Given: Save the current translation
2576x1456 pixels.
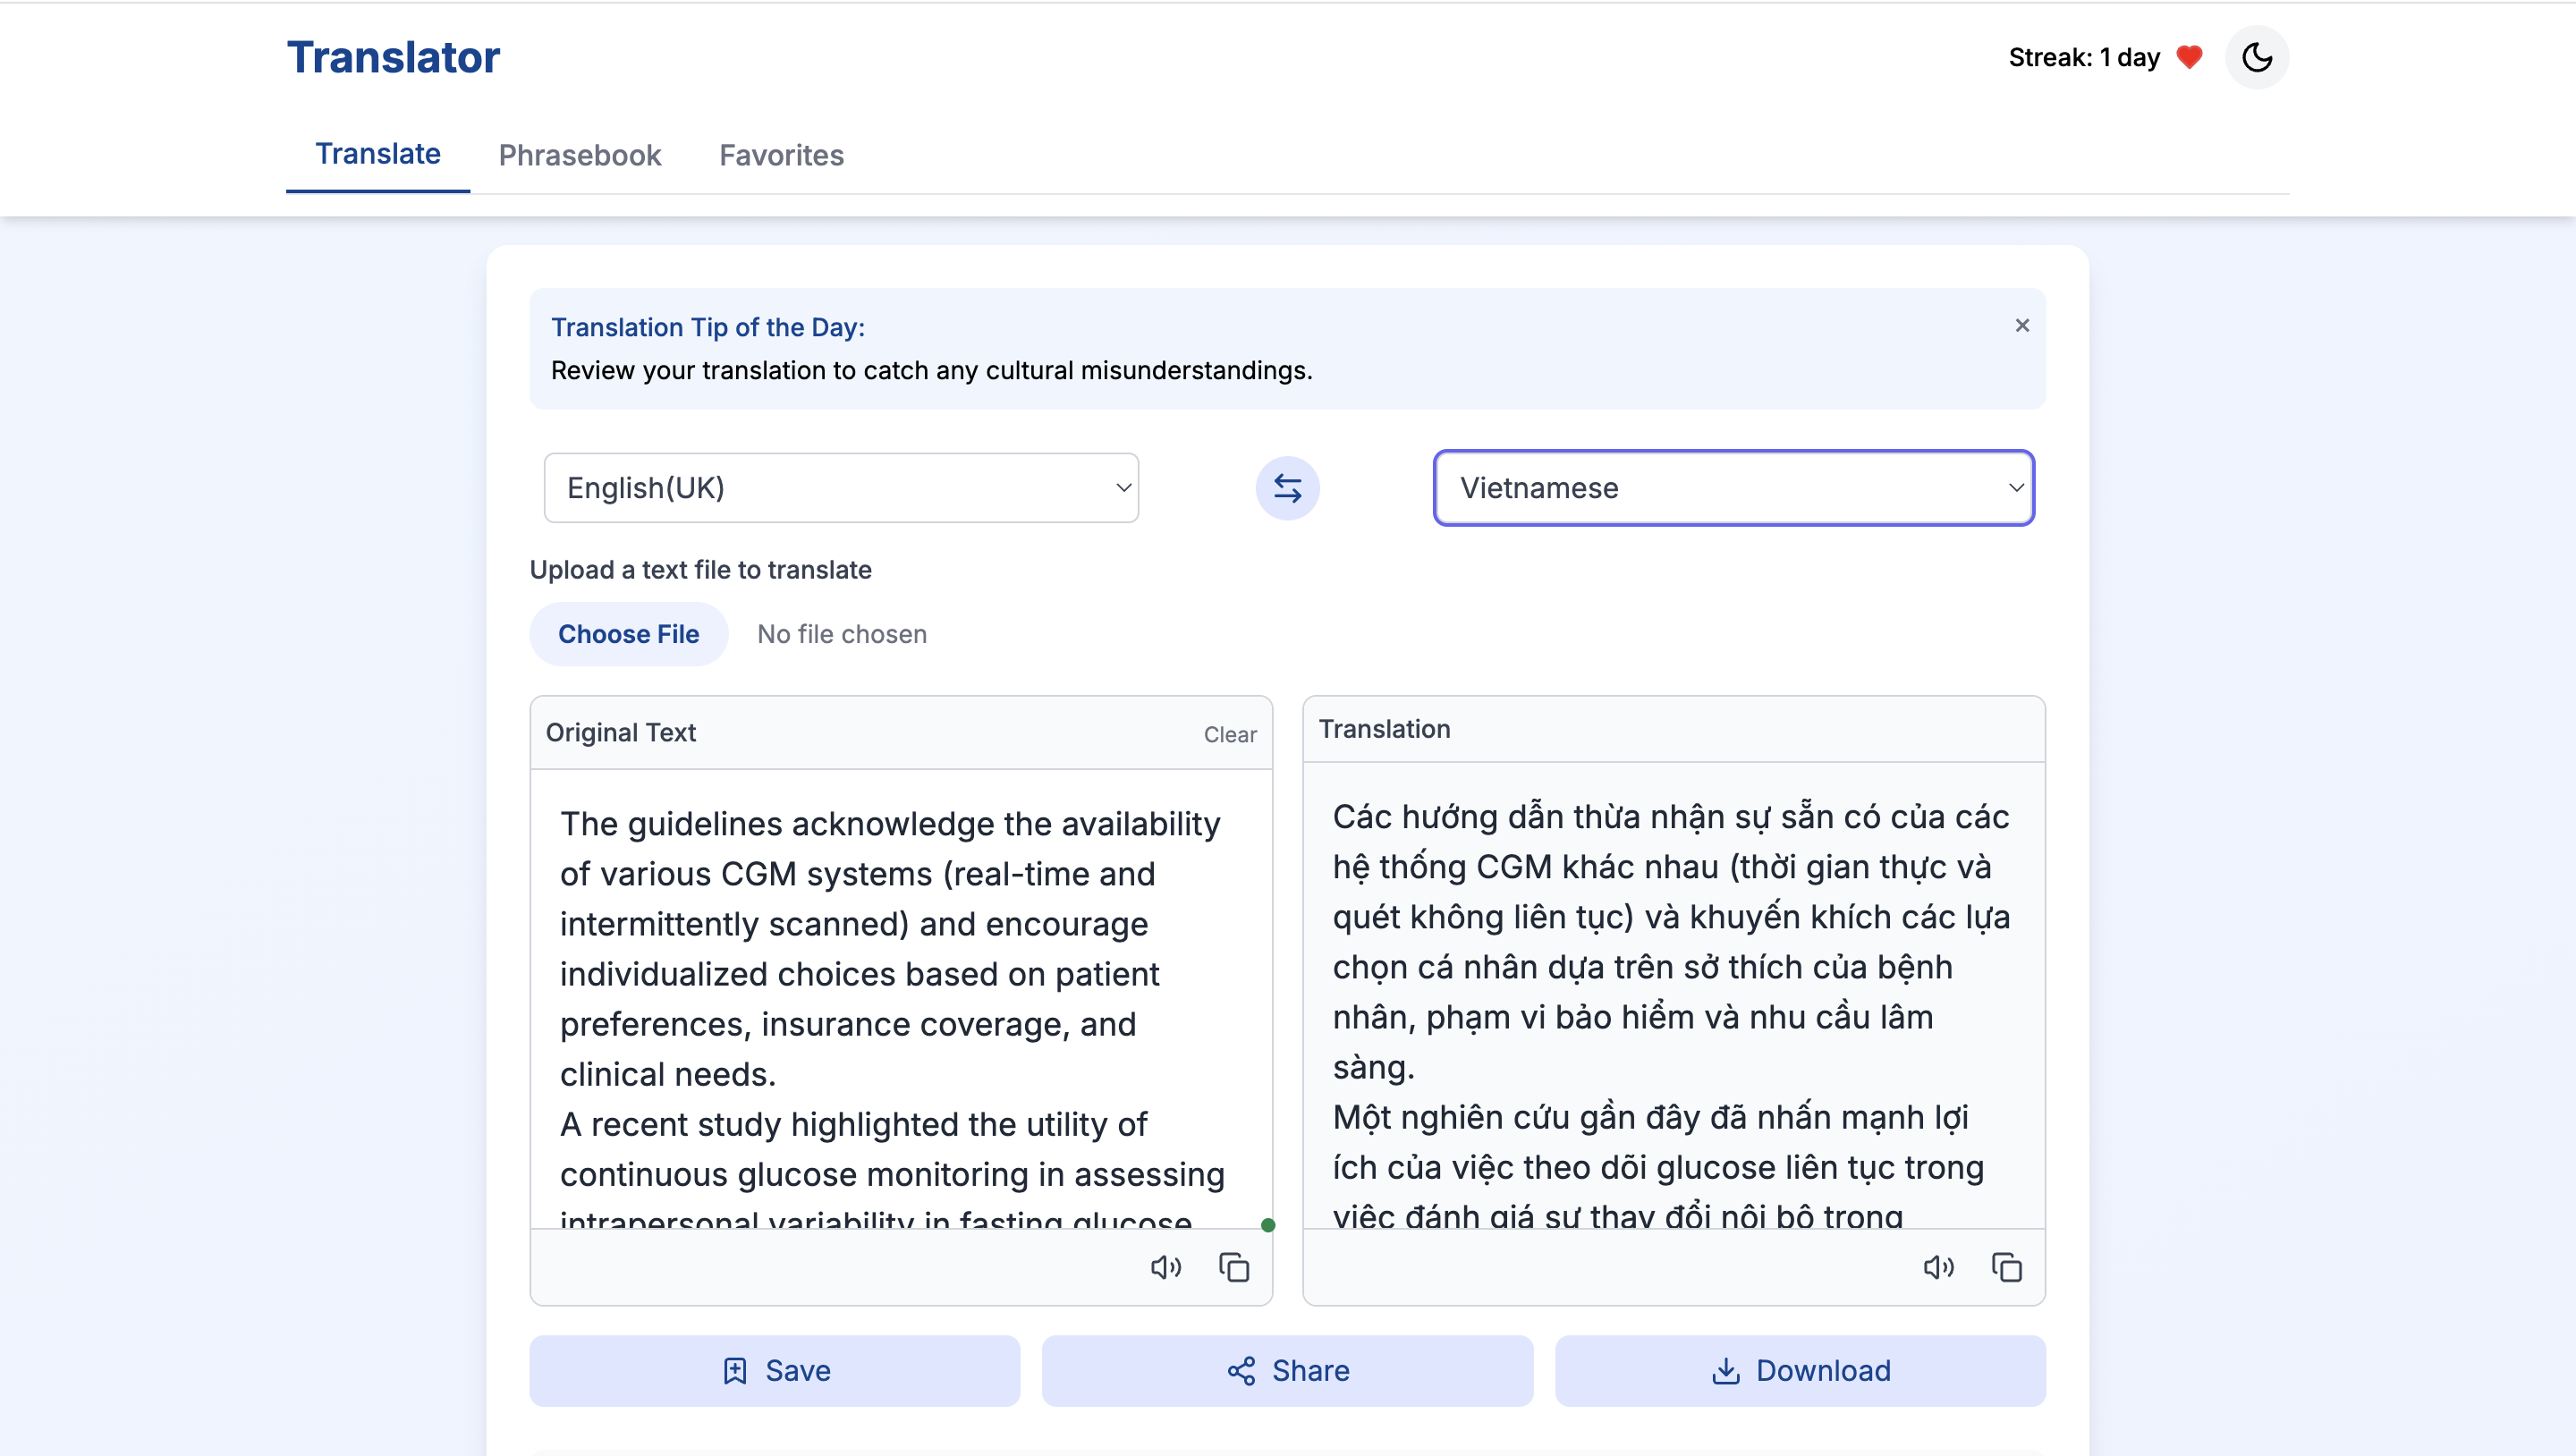Looking at the screenshot, I should (775, 1370).
